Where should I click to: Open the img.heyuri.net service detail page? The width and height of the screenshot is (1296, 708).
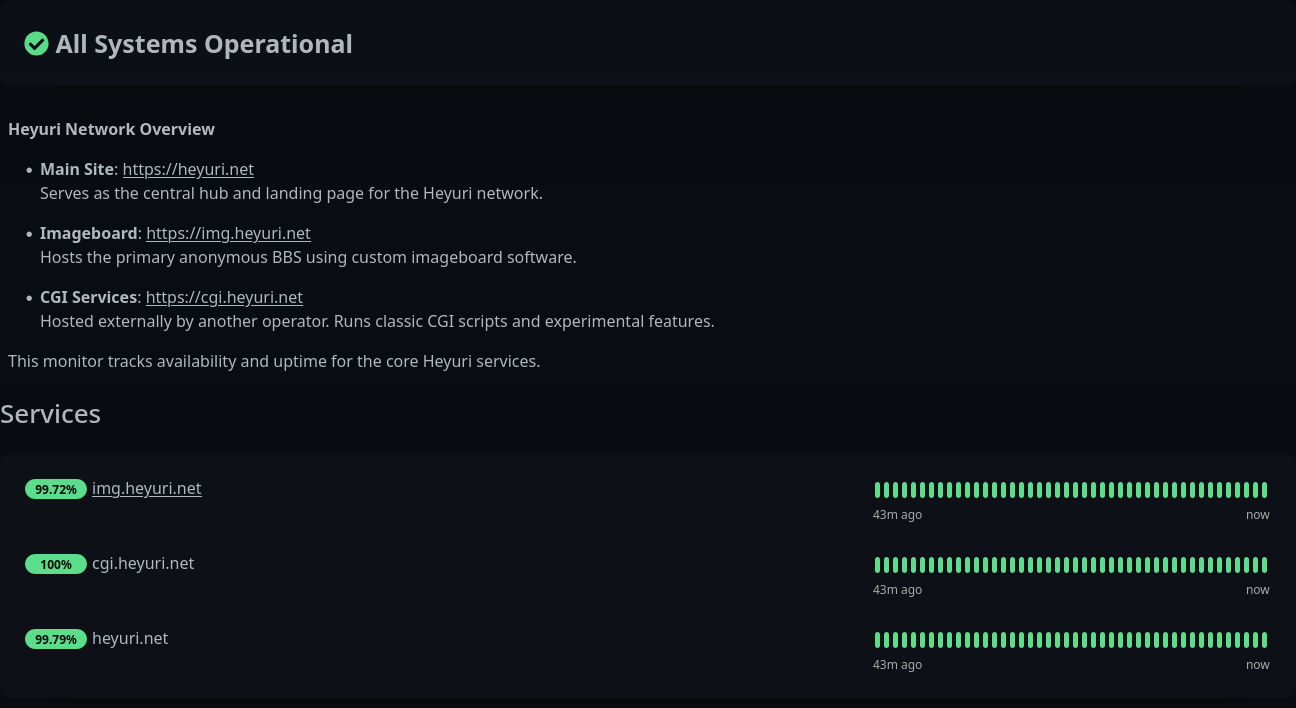[147, 489]
